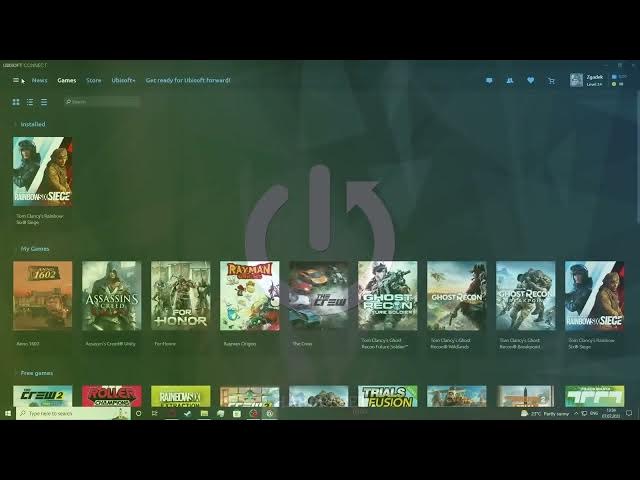Switch to list view layout

click(30, 102)
